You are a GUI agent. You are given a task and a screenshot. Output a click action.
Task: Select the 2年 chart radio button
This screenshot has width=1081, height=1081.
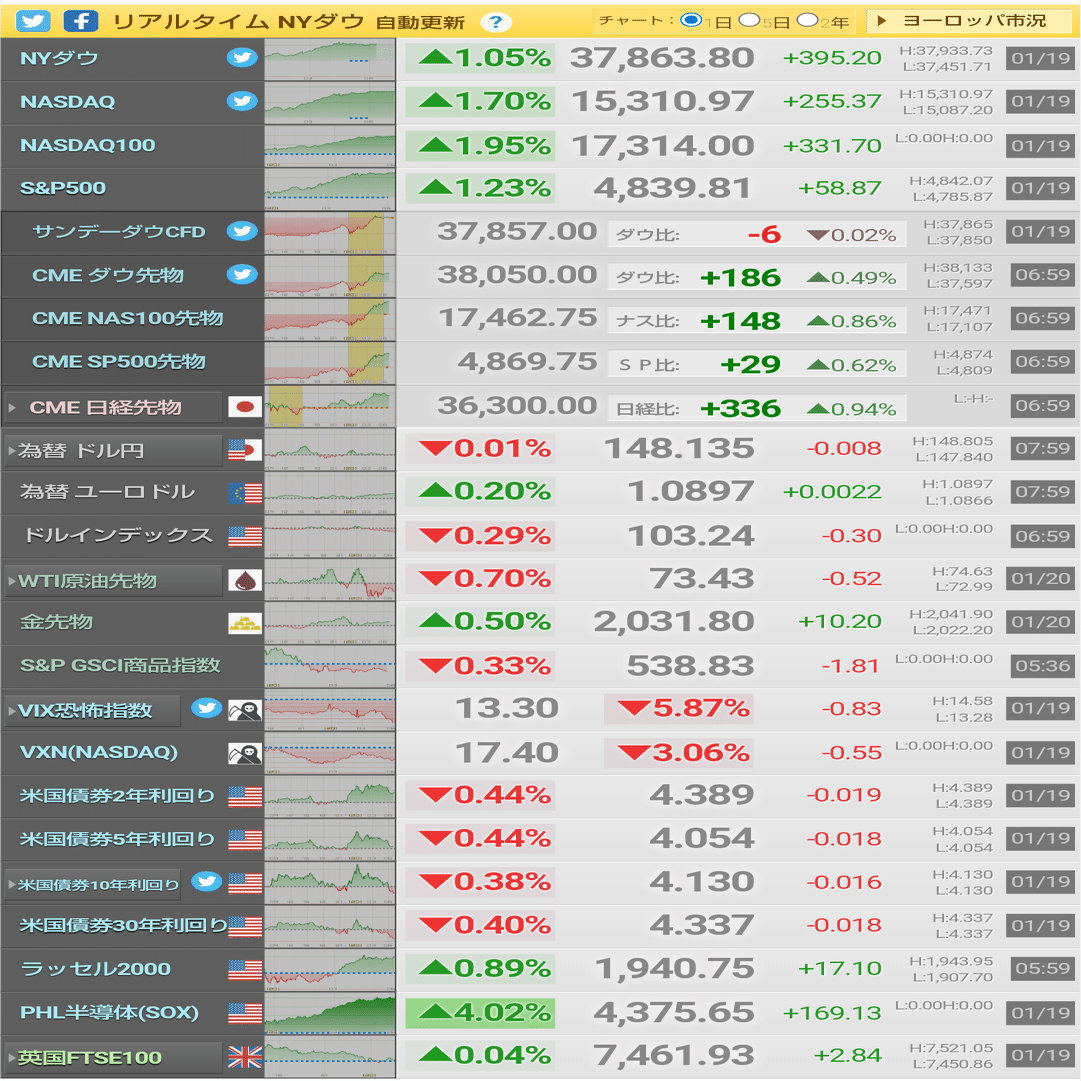(x=807, y=20)
